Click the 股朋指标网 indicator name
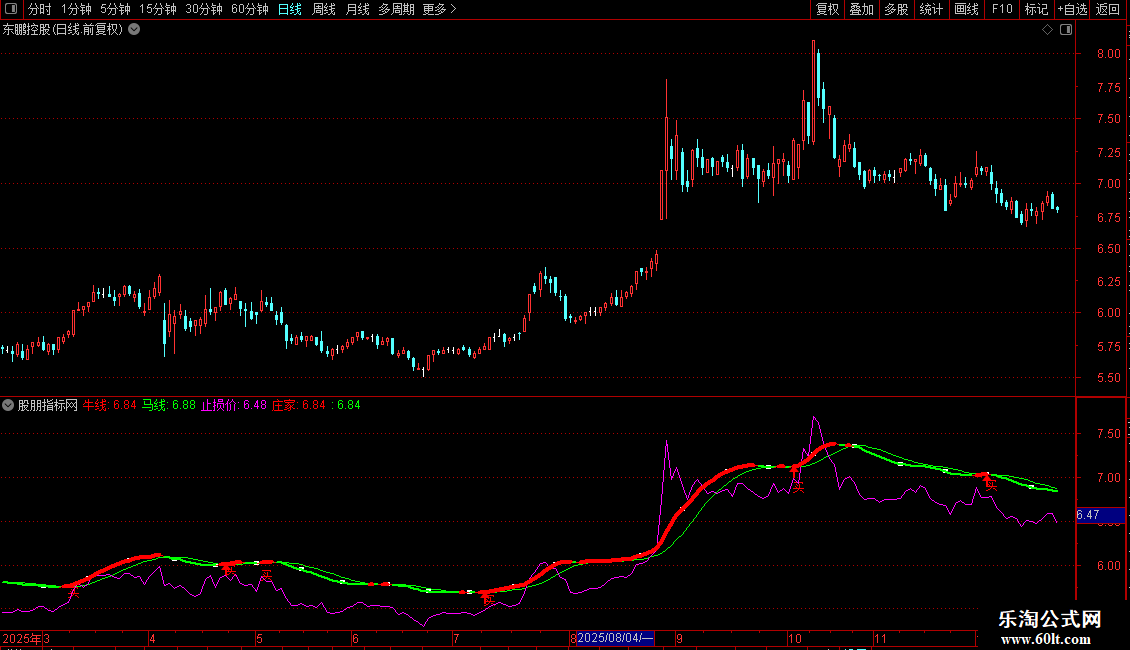 pyautogui.click(x=48, y=405)
